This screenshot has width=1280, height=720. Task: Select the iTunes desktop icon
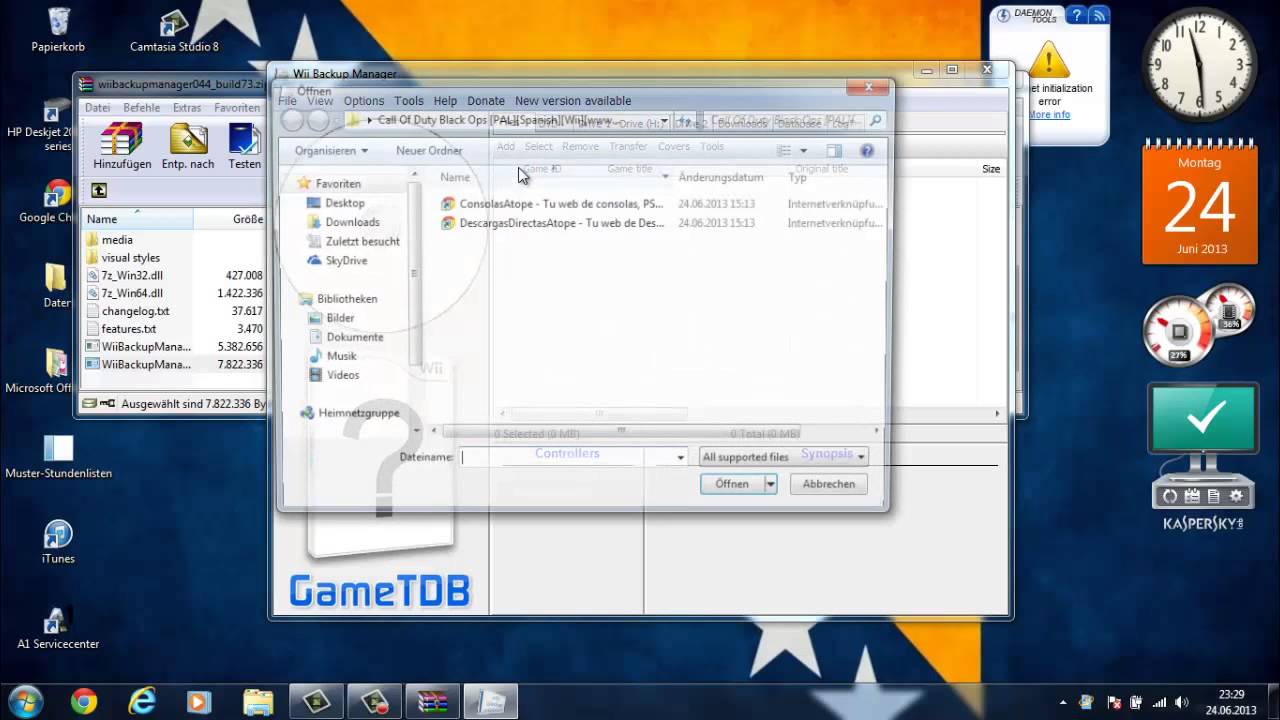point(58,543)
